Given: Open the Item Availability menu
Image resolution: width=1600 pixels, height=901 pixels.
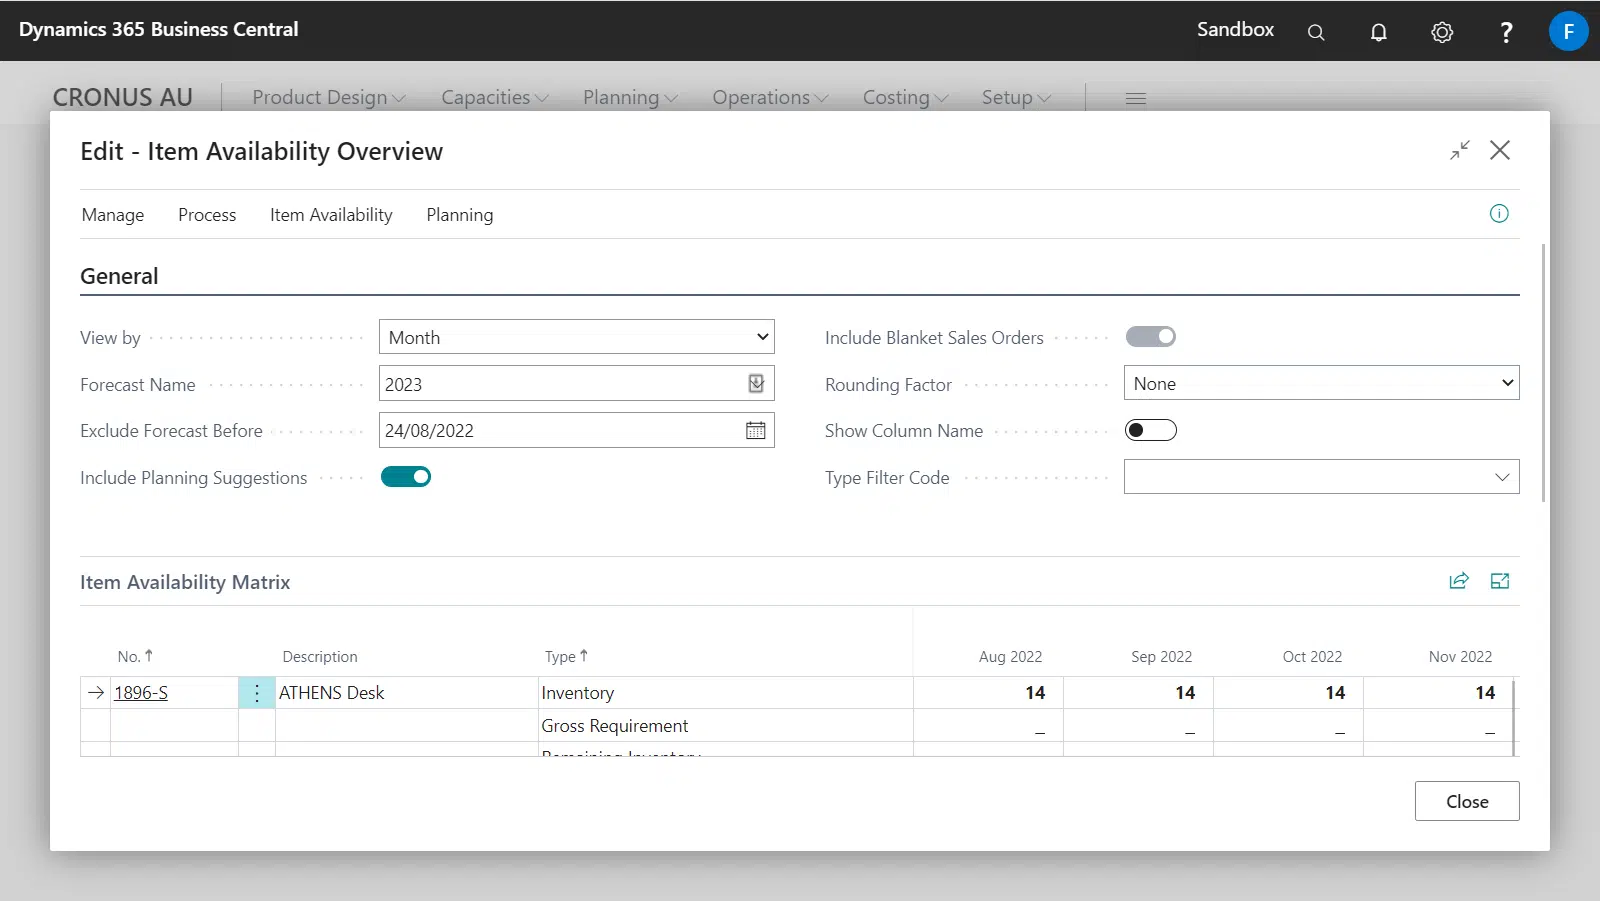Looking at the screenshot, I should point(331,215).
